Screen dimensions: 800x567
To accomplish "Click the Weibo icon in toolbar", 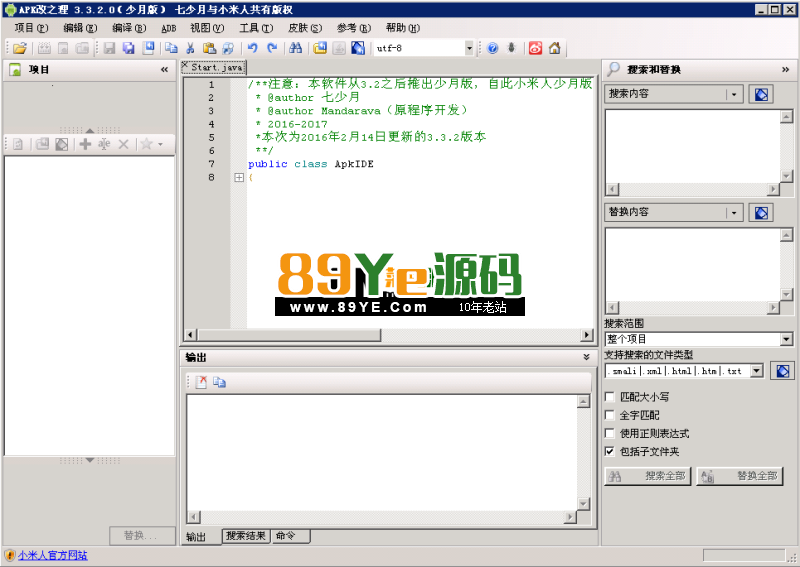I will click(x=535, y=48).
